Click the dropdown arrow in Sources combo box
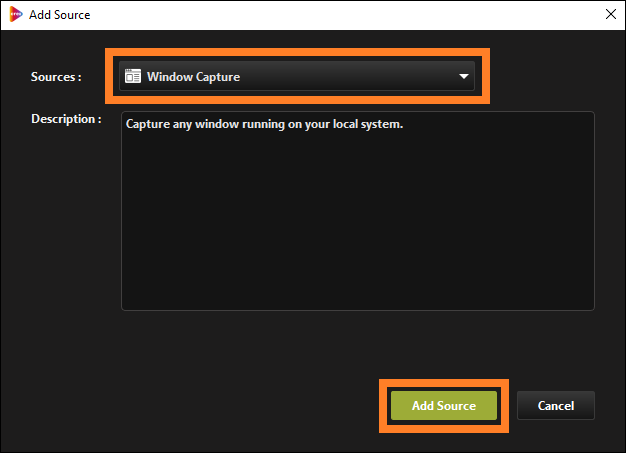Viewport: 626px width, 453px height. tap(464, 76)
